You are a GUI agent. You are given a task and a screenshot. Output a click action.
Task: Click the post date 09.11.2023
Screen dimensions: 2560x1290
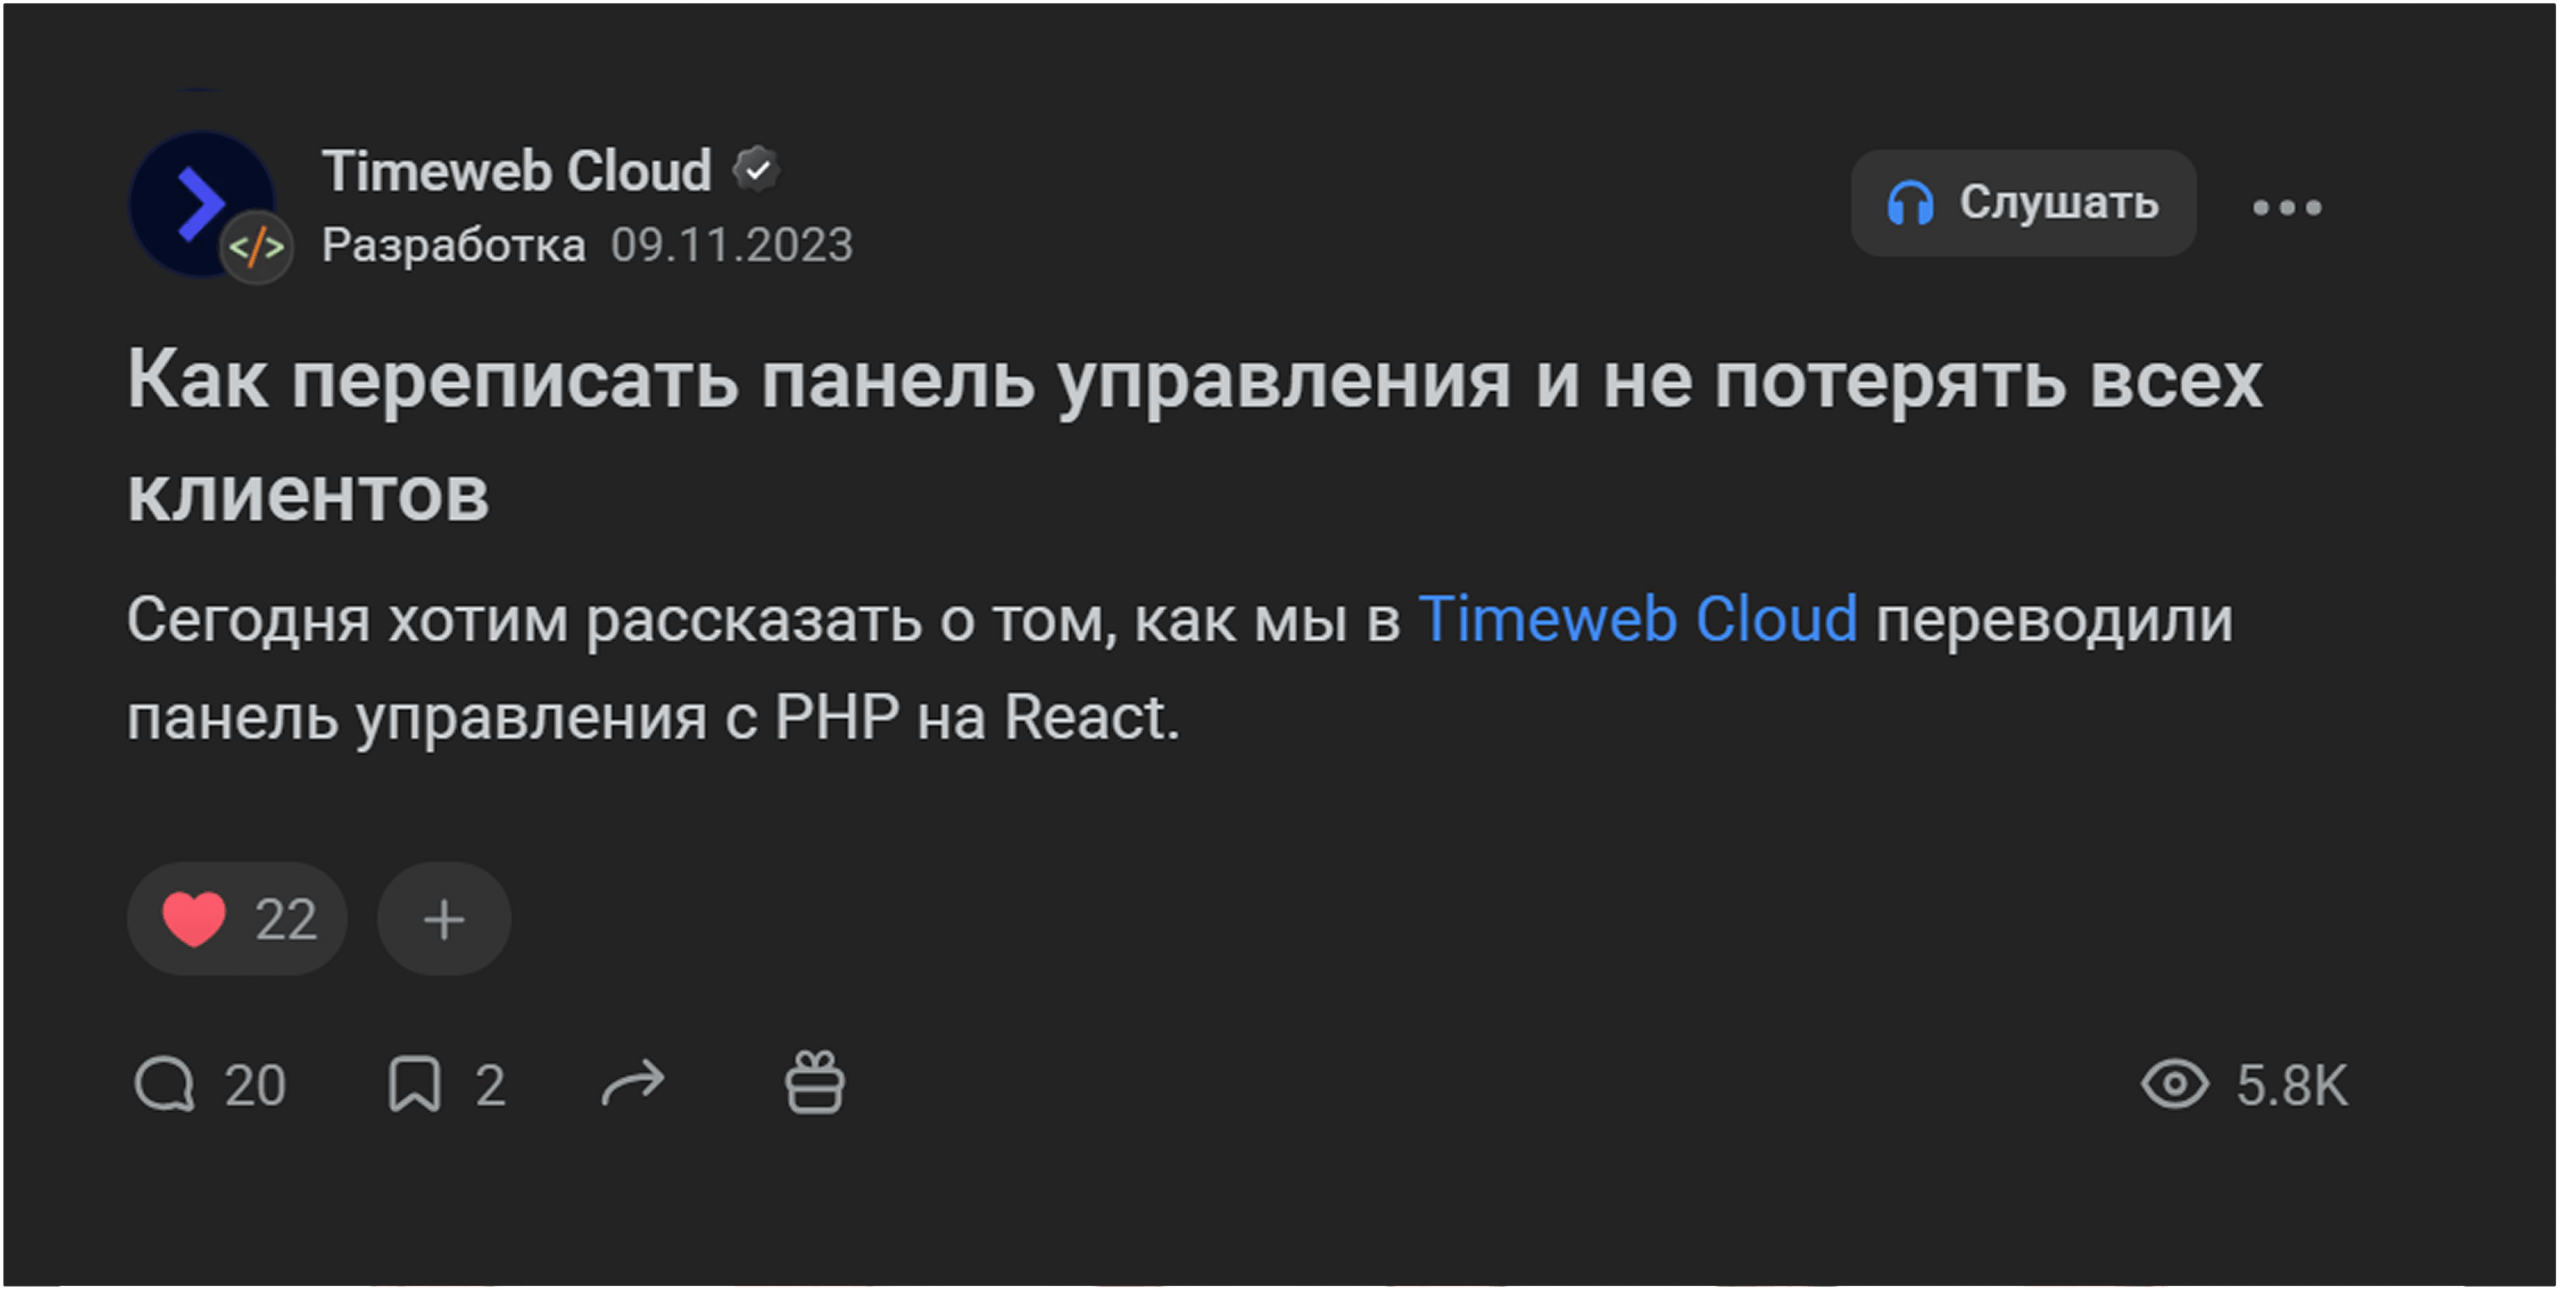(x=732, y=246)
